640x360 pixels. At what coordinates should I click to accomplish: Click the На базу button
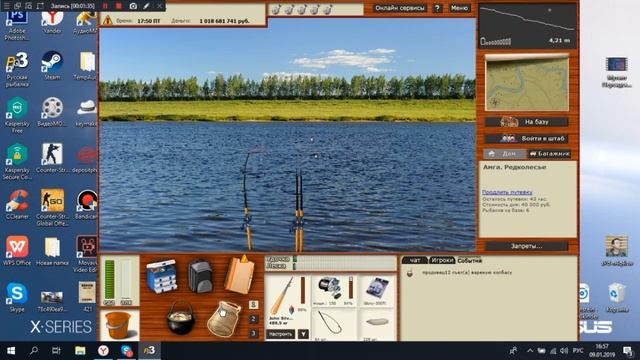coord(527,122)
